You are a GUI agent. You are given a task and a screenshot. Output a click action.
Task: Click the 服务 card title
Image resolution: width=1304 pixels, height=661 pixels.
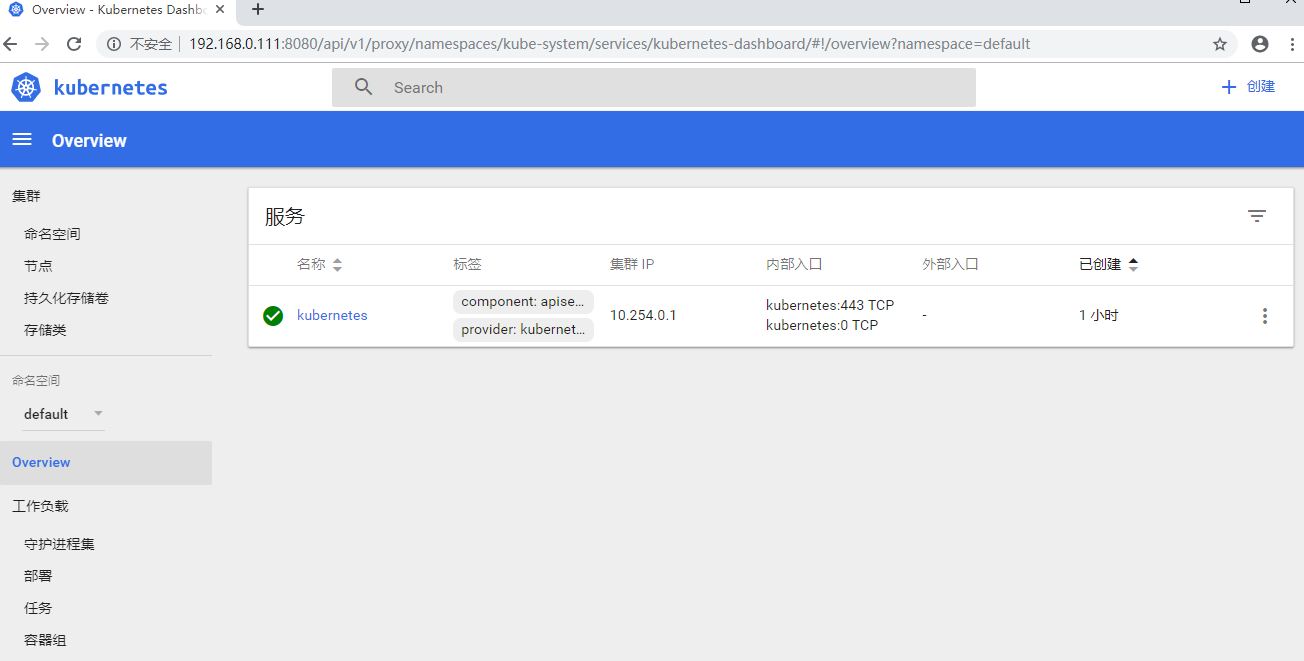[x=285, y=217]
